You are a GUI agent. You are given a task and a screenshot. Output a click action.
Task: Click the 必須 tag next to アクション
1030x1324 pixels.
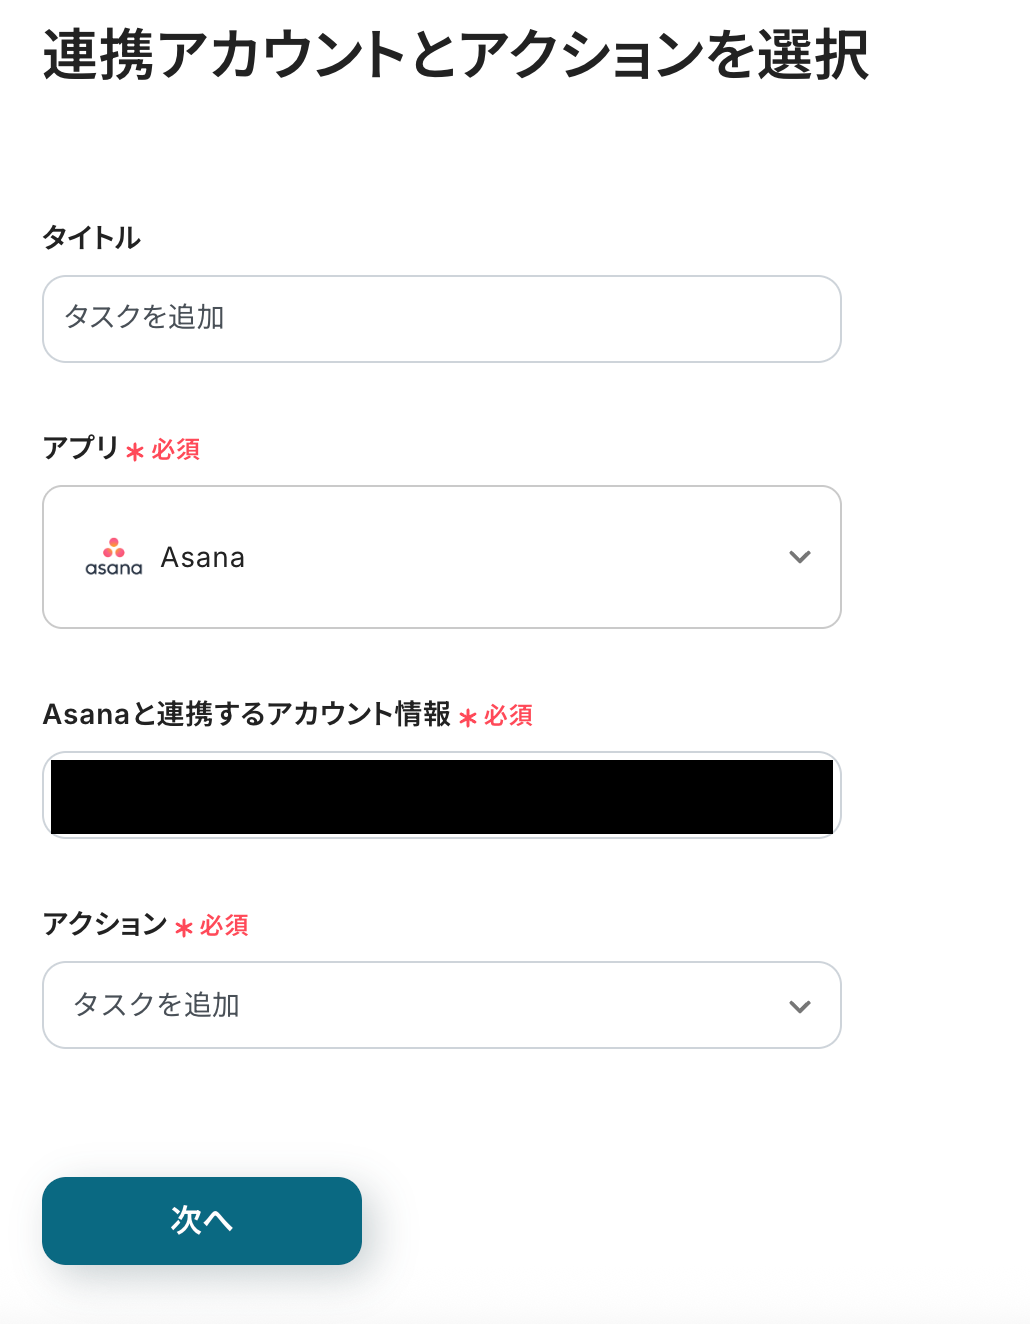224,926
